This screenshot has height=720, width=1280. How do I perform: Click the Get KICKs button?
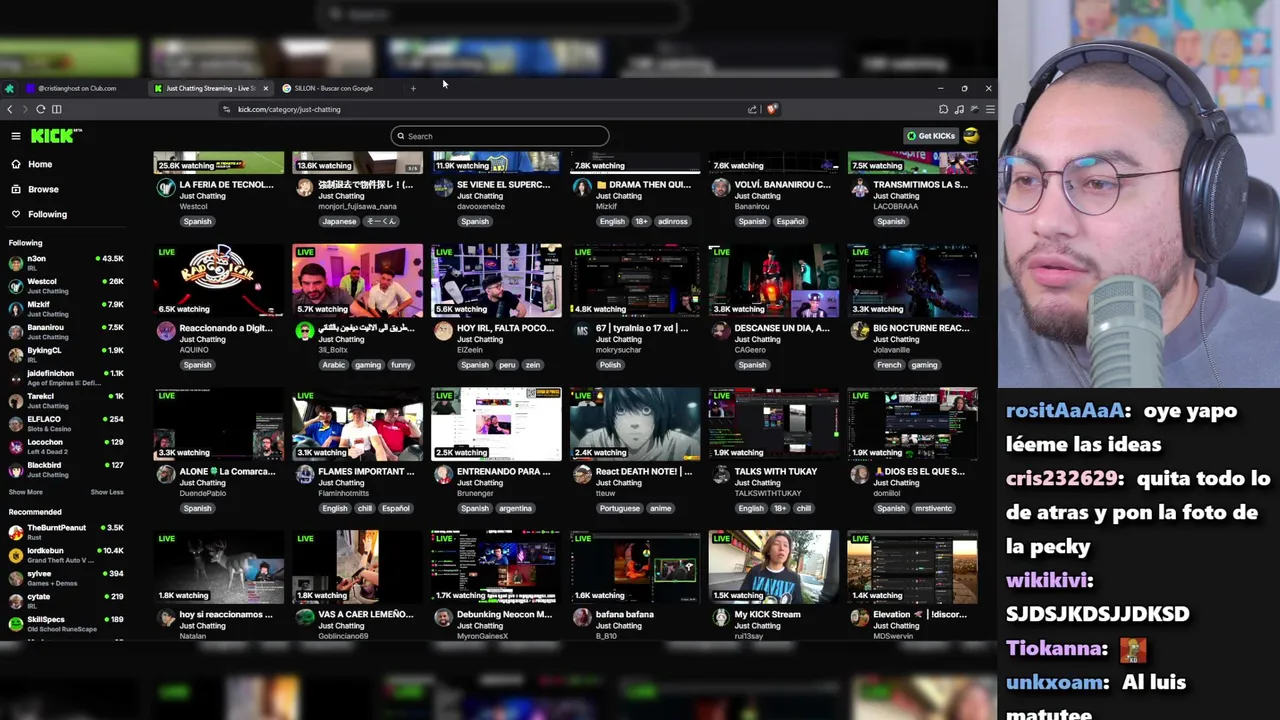pyautogui.click(x=930, y=136)
